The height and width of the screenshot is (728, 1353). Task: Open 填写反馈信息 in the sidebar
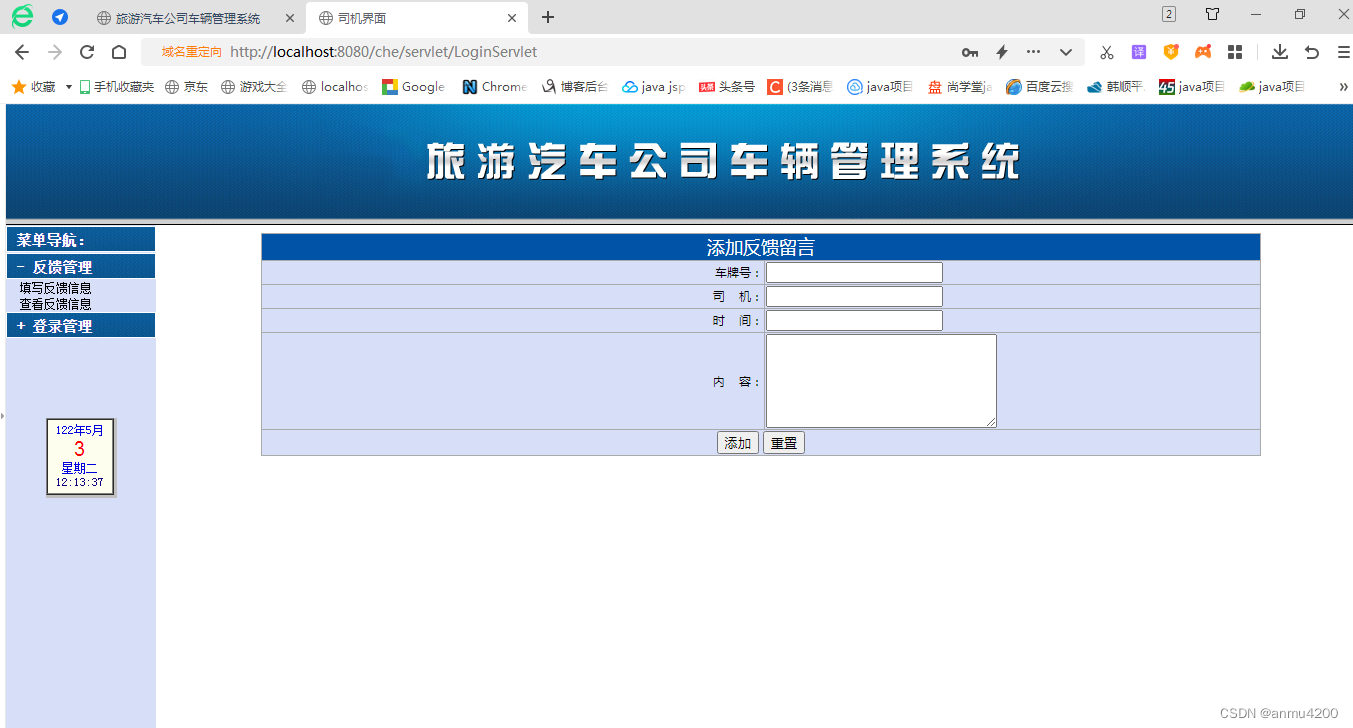click(x=56, y=288)
